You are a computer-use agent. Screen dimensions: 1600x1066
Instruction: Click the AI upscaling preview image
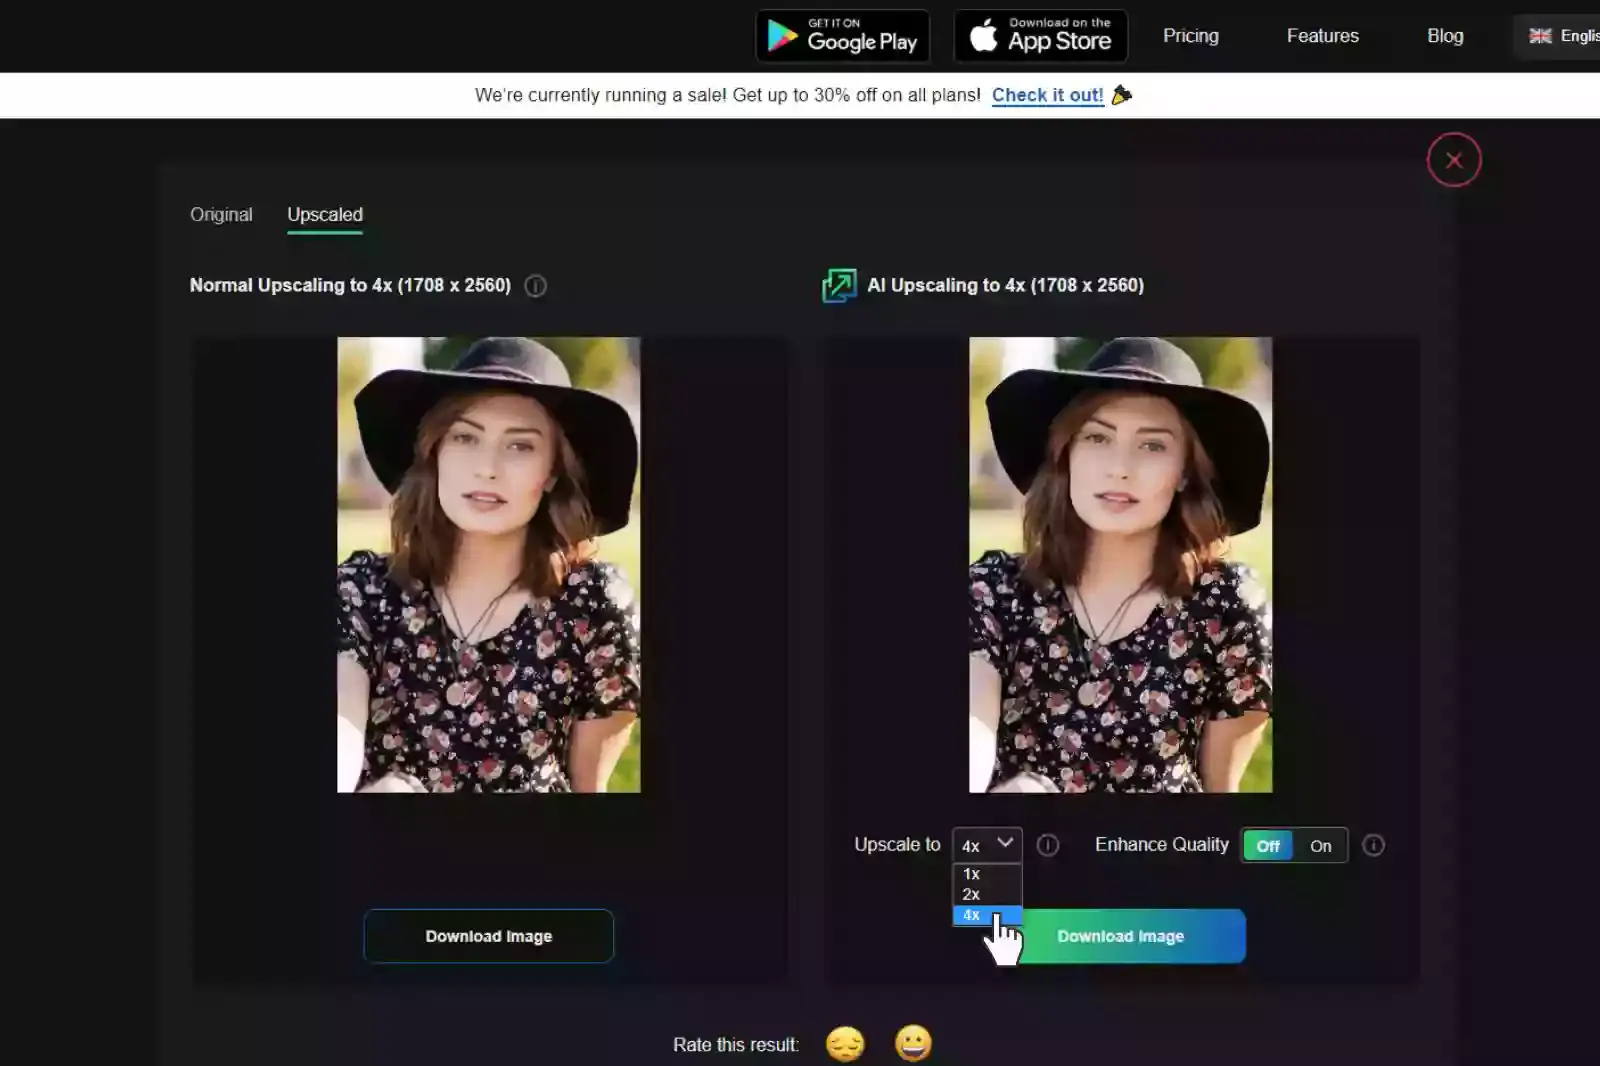(1121, 565)
